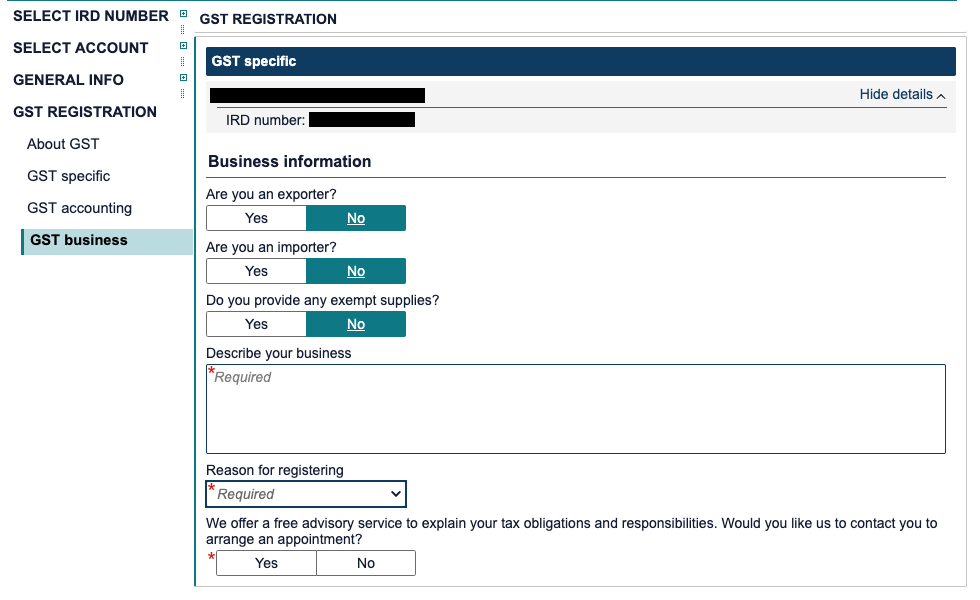The height and width of the screenshot is (600, 980).
Task: Click No for advisory service appointment
Action: point(366,563)
